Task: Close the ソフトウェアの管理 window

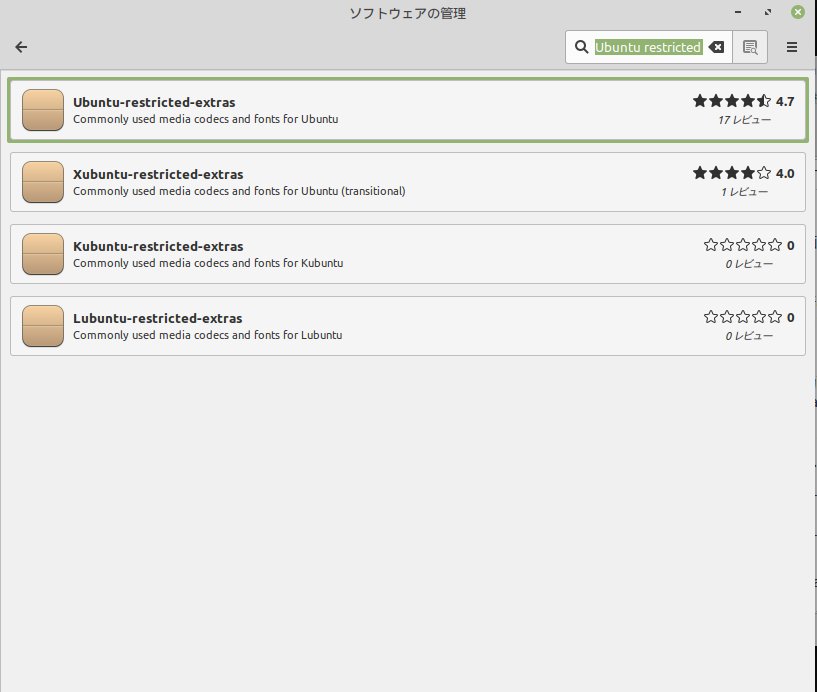Action: tap(798, 12)
